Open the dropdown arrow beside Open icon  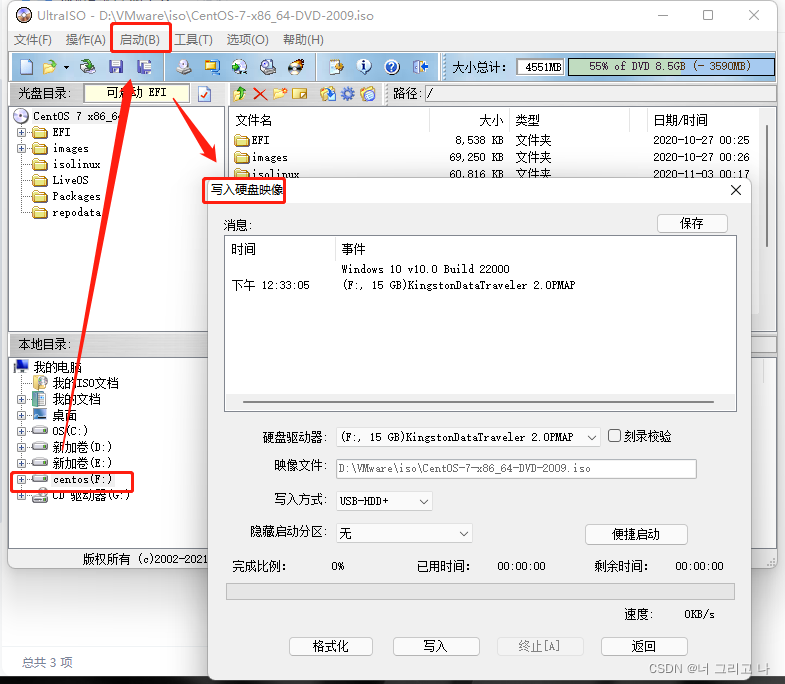point(66,67)
